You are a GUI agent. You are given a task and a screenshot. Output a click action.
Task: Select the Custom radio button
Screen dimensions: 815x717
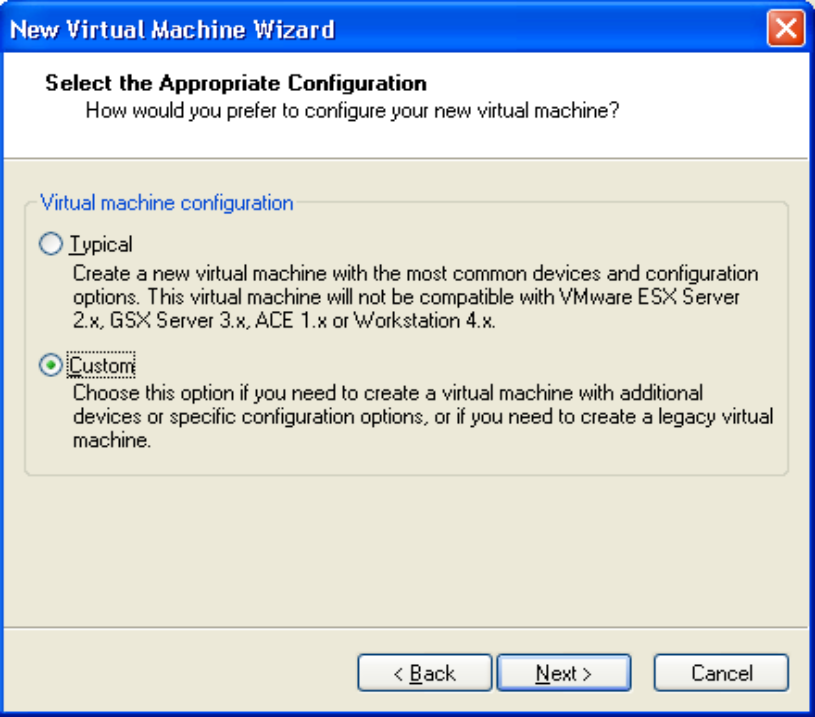point(49,366)
